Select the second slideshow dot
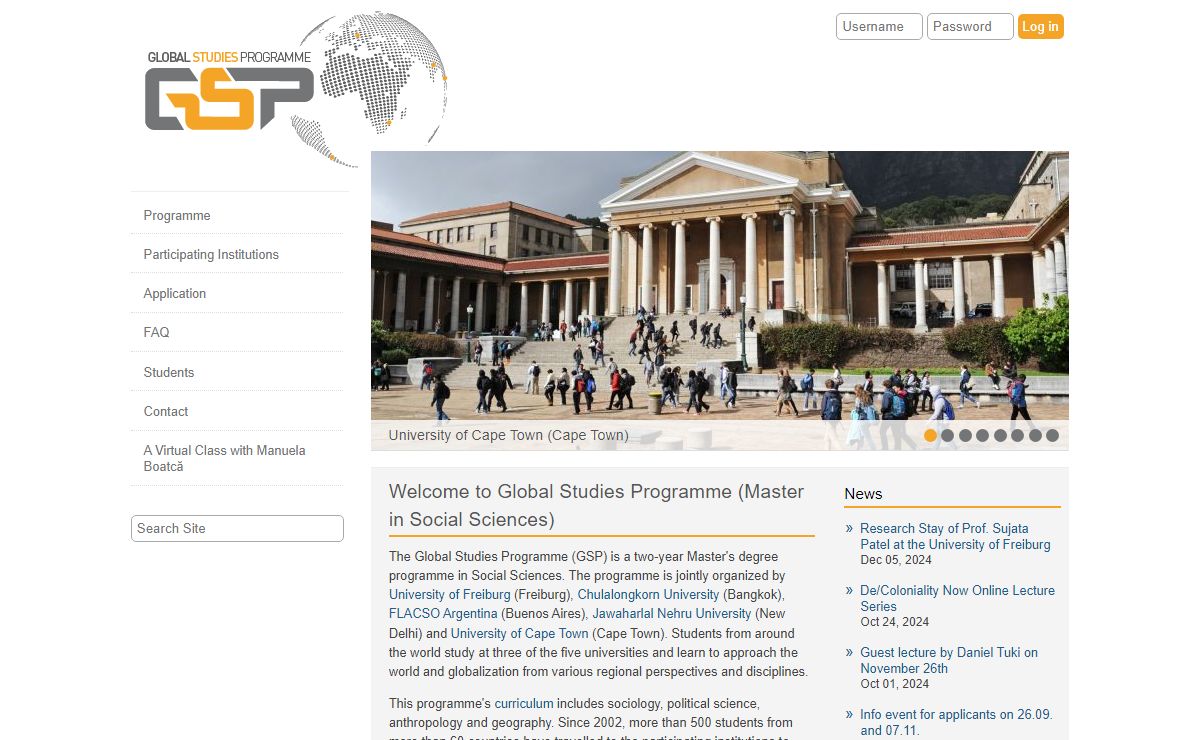This screenshot has width=1200, height=740. (x=948, y=435)
